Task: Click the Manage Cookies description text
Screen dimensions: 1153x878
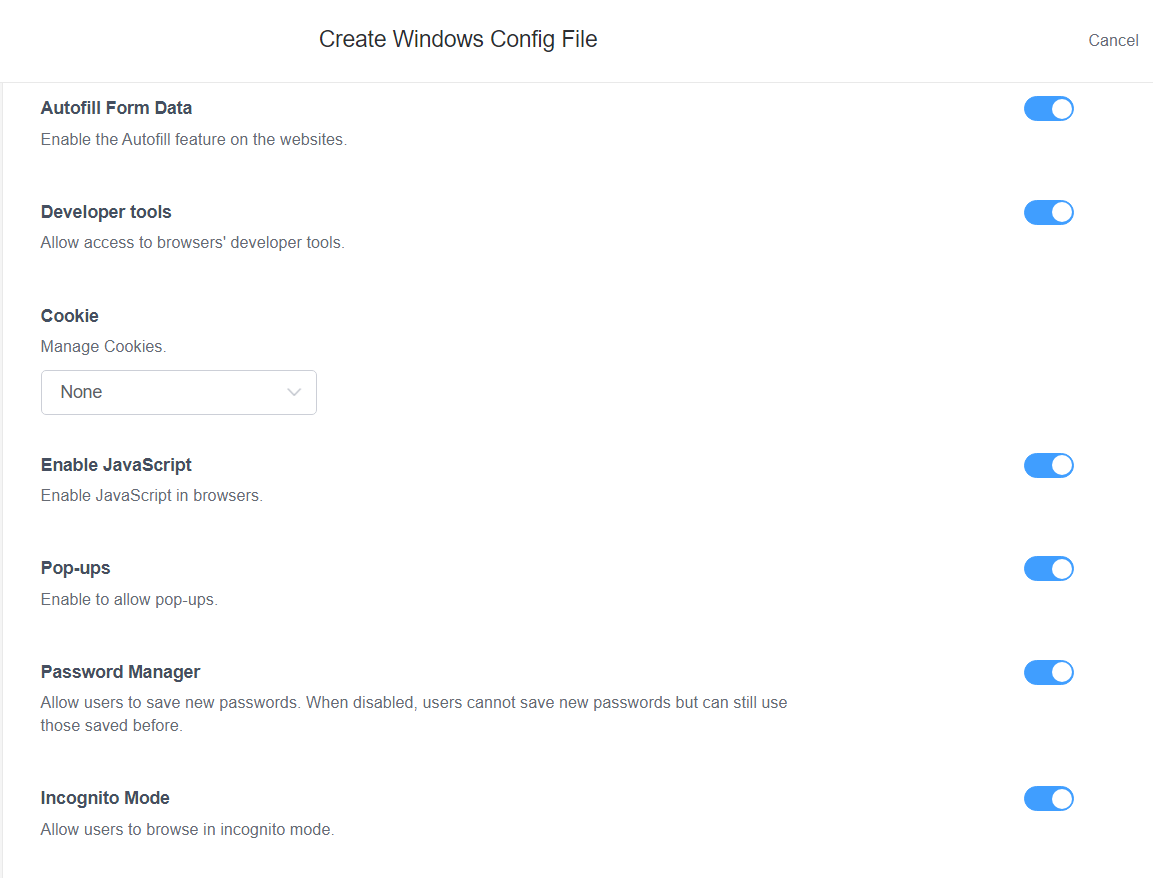Action: [x=103, y=346]
